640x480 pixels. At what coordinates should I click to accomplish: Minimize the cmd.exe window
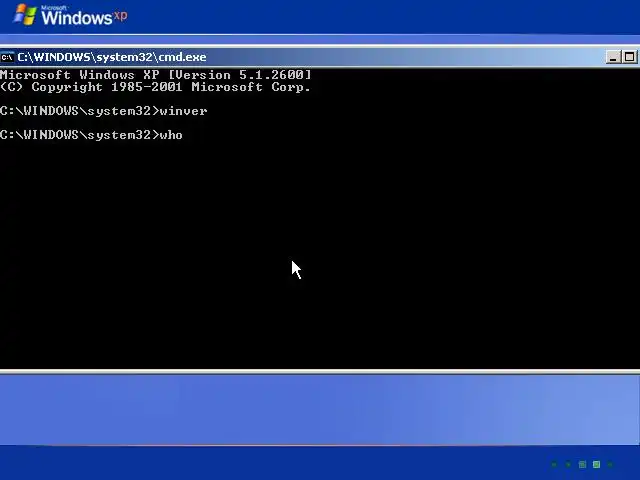[x=613, y=57]
